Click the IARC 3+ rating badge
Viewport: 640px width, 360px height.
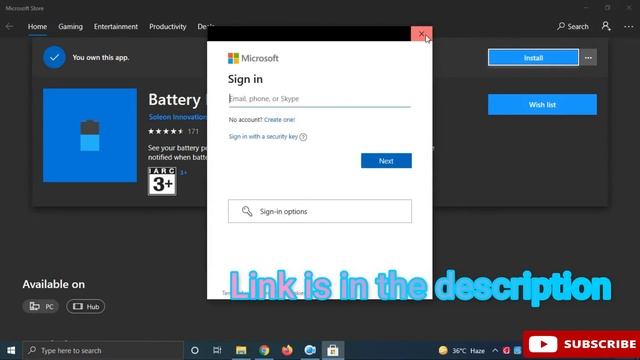pos(162,181)
